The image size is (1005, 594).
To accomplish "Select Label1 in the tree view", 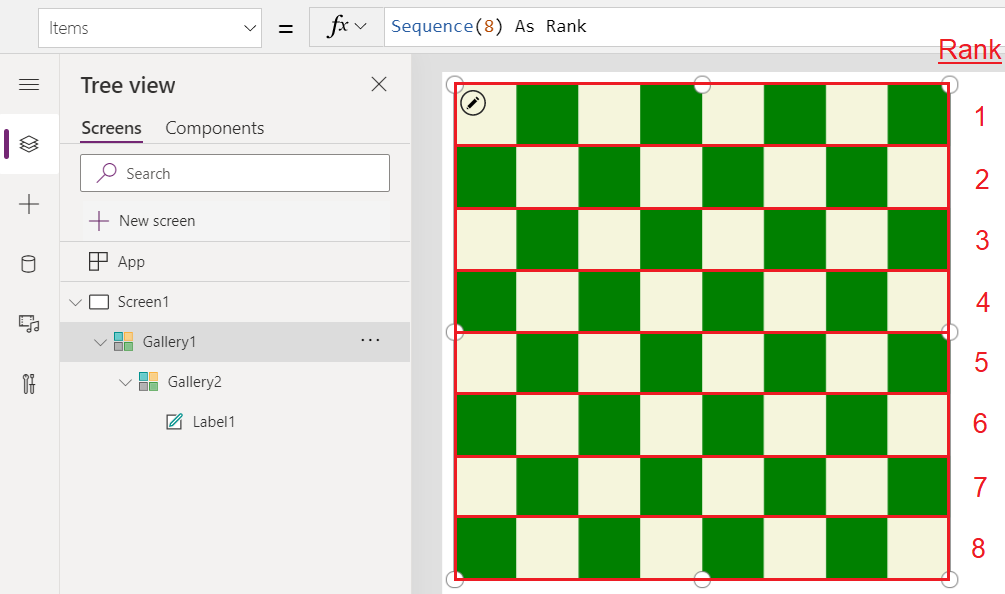I will click(213, 421).
